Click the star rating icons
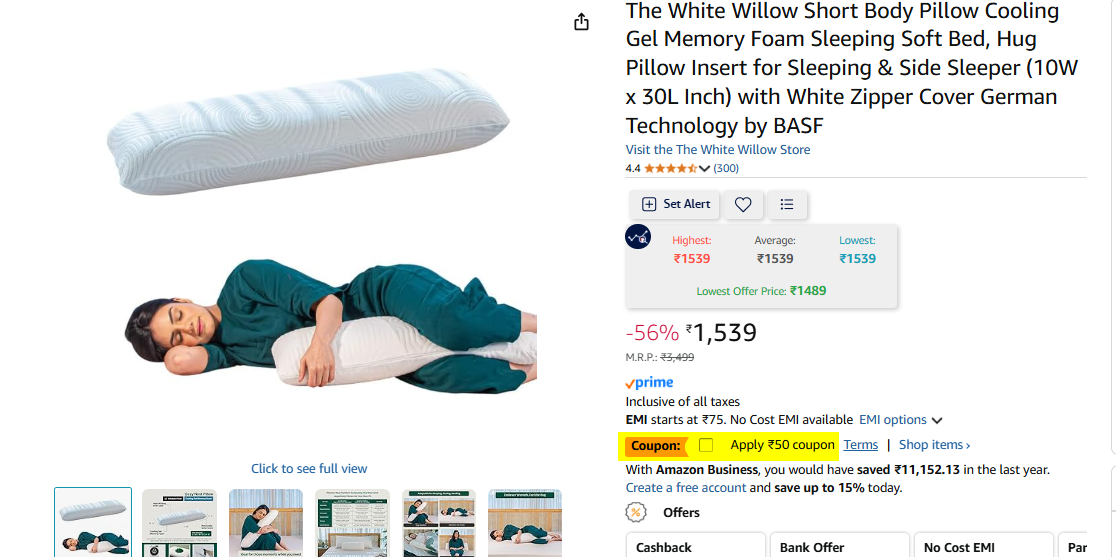Screen dimensions: 1116x557 (670, 169)
